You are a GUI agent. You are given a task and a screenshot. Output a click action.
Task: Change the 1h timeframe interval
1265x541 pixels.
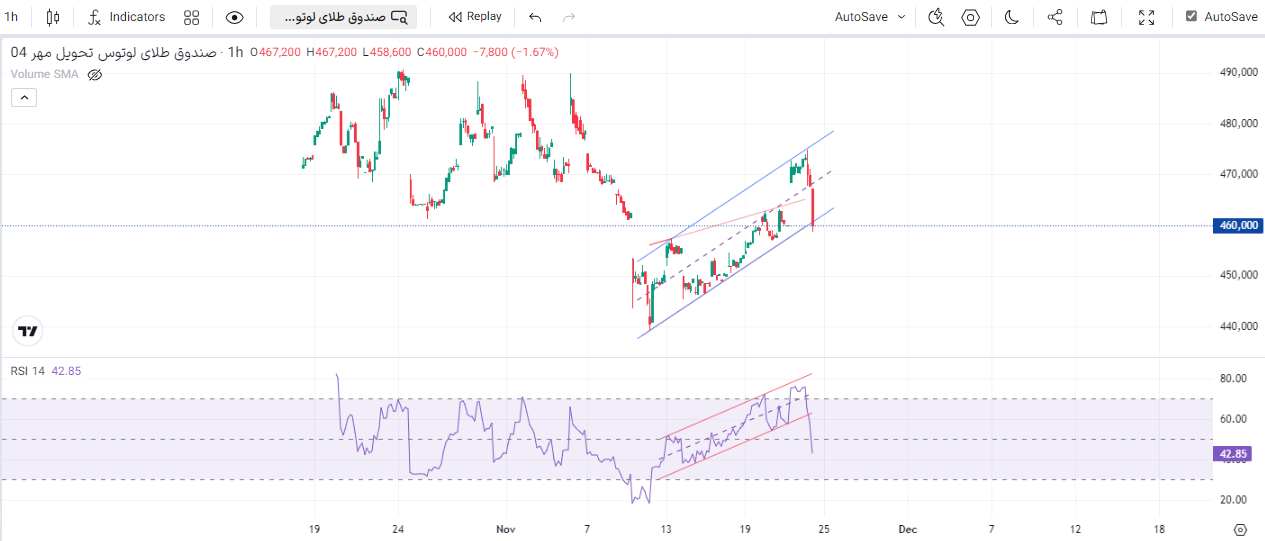(11, 17)
